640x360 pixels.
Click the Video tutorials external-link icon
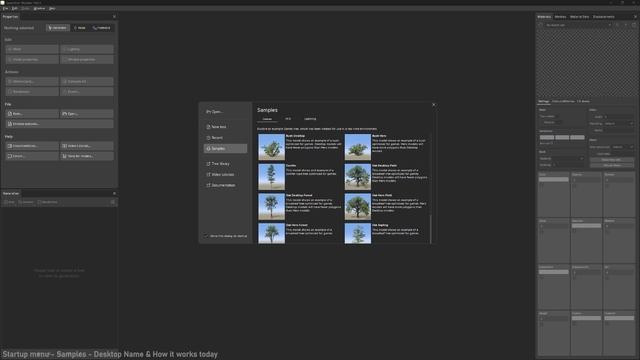pos(208,175)
